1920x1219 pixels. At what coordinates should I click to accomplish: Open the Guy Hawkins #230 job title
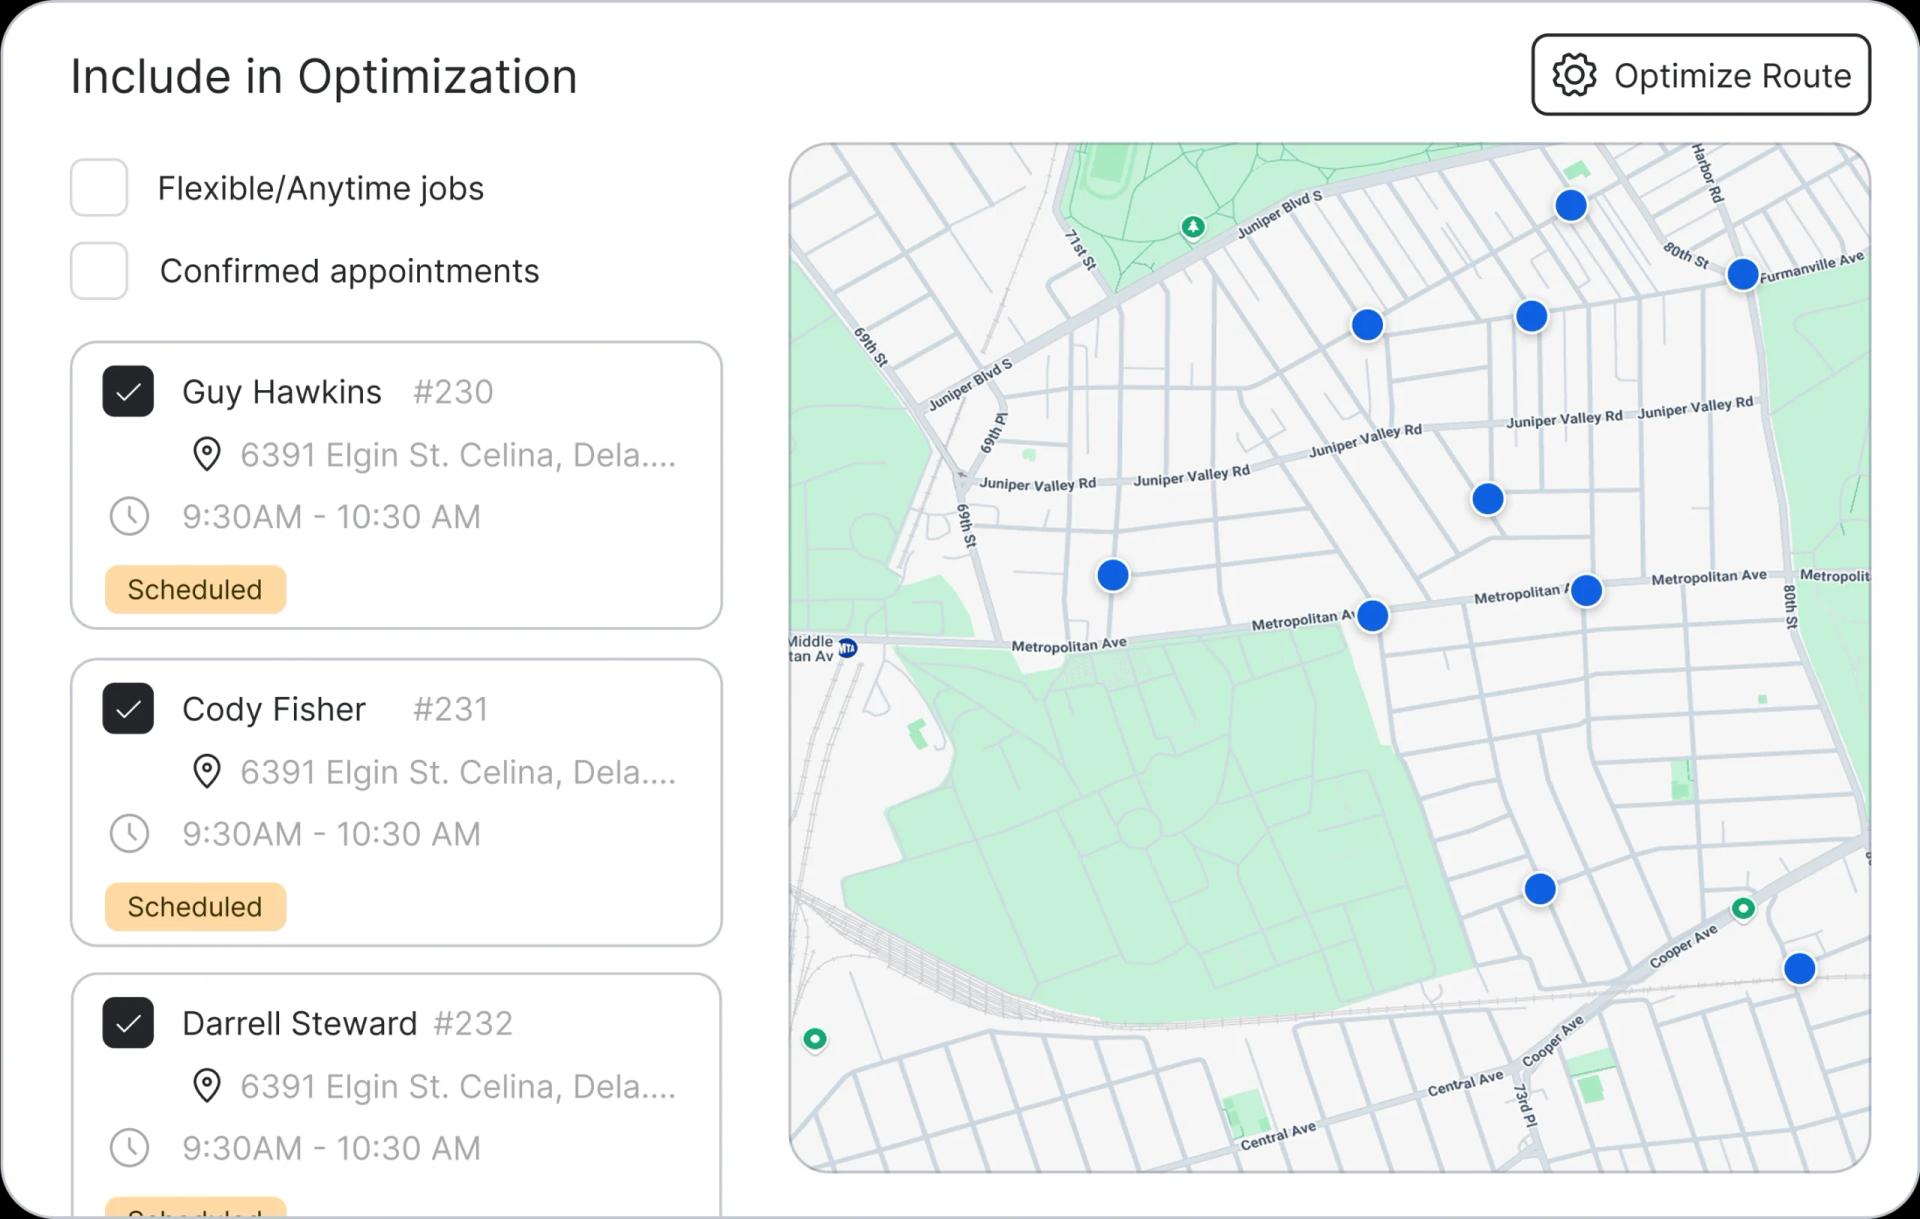(x=282, y=391)
